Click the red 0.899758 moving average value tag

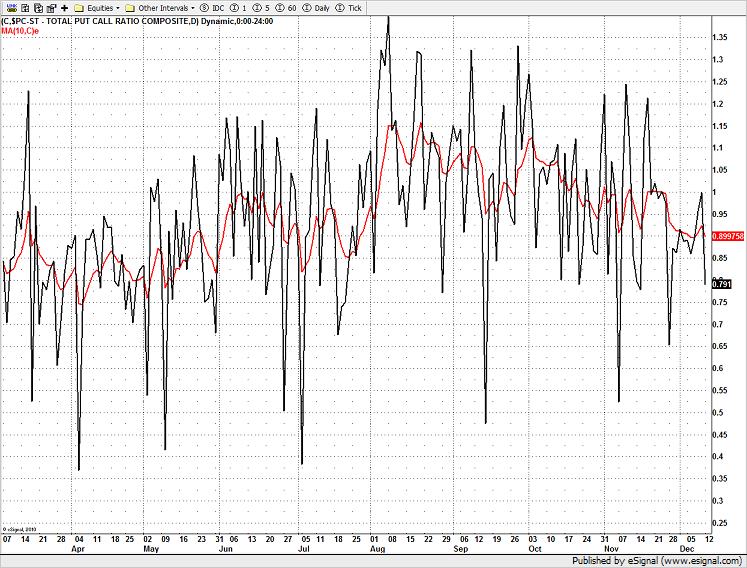pos(728,236)
